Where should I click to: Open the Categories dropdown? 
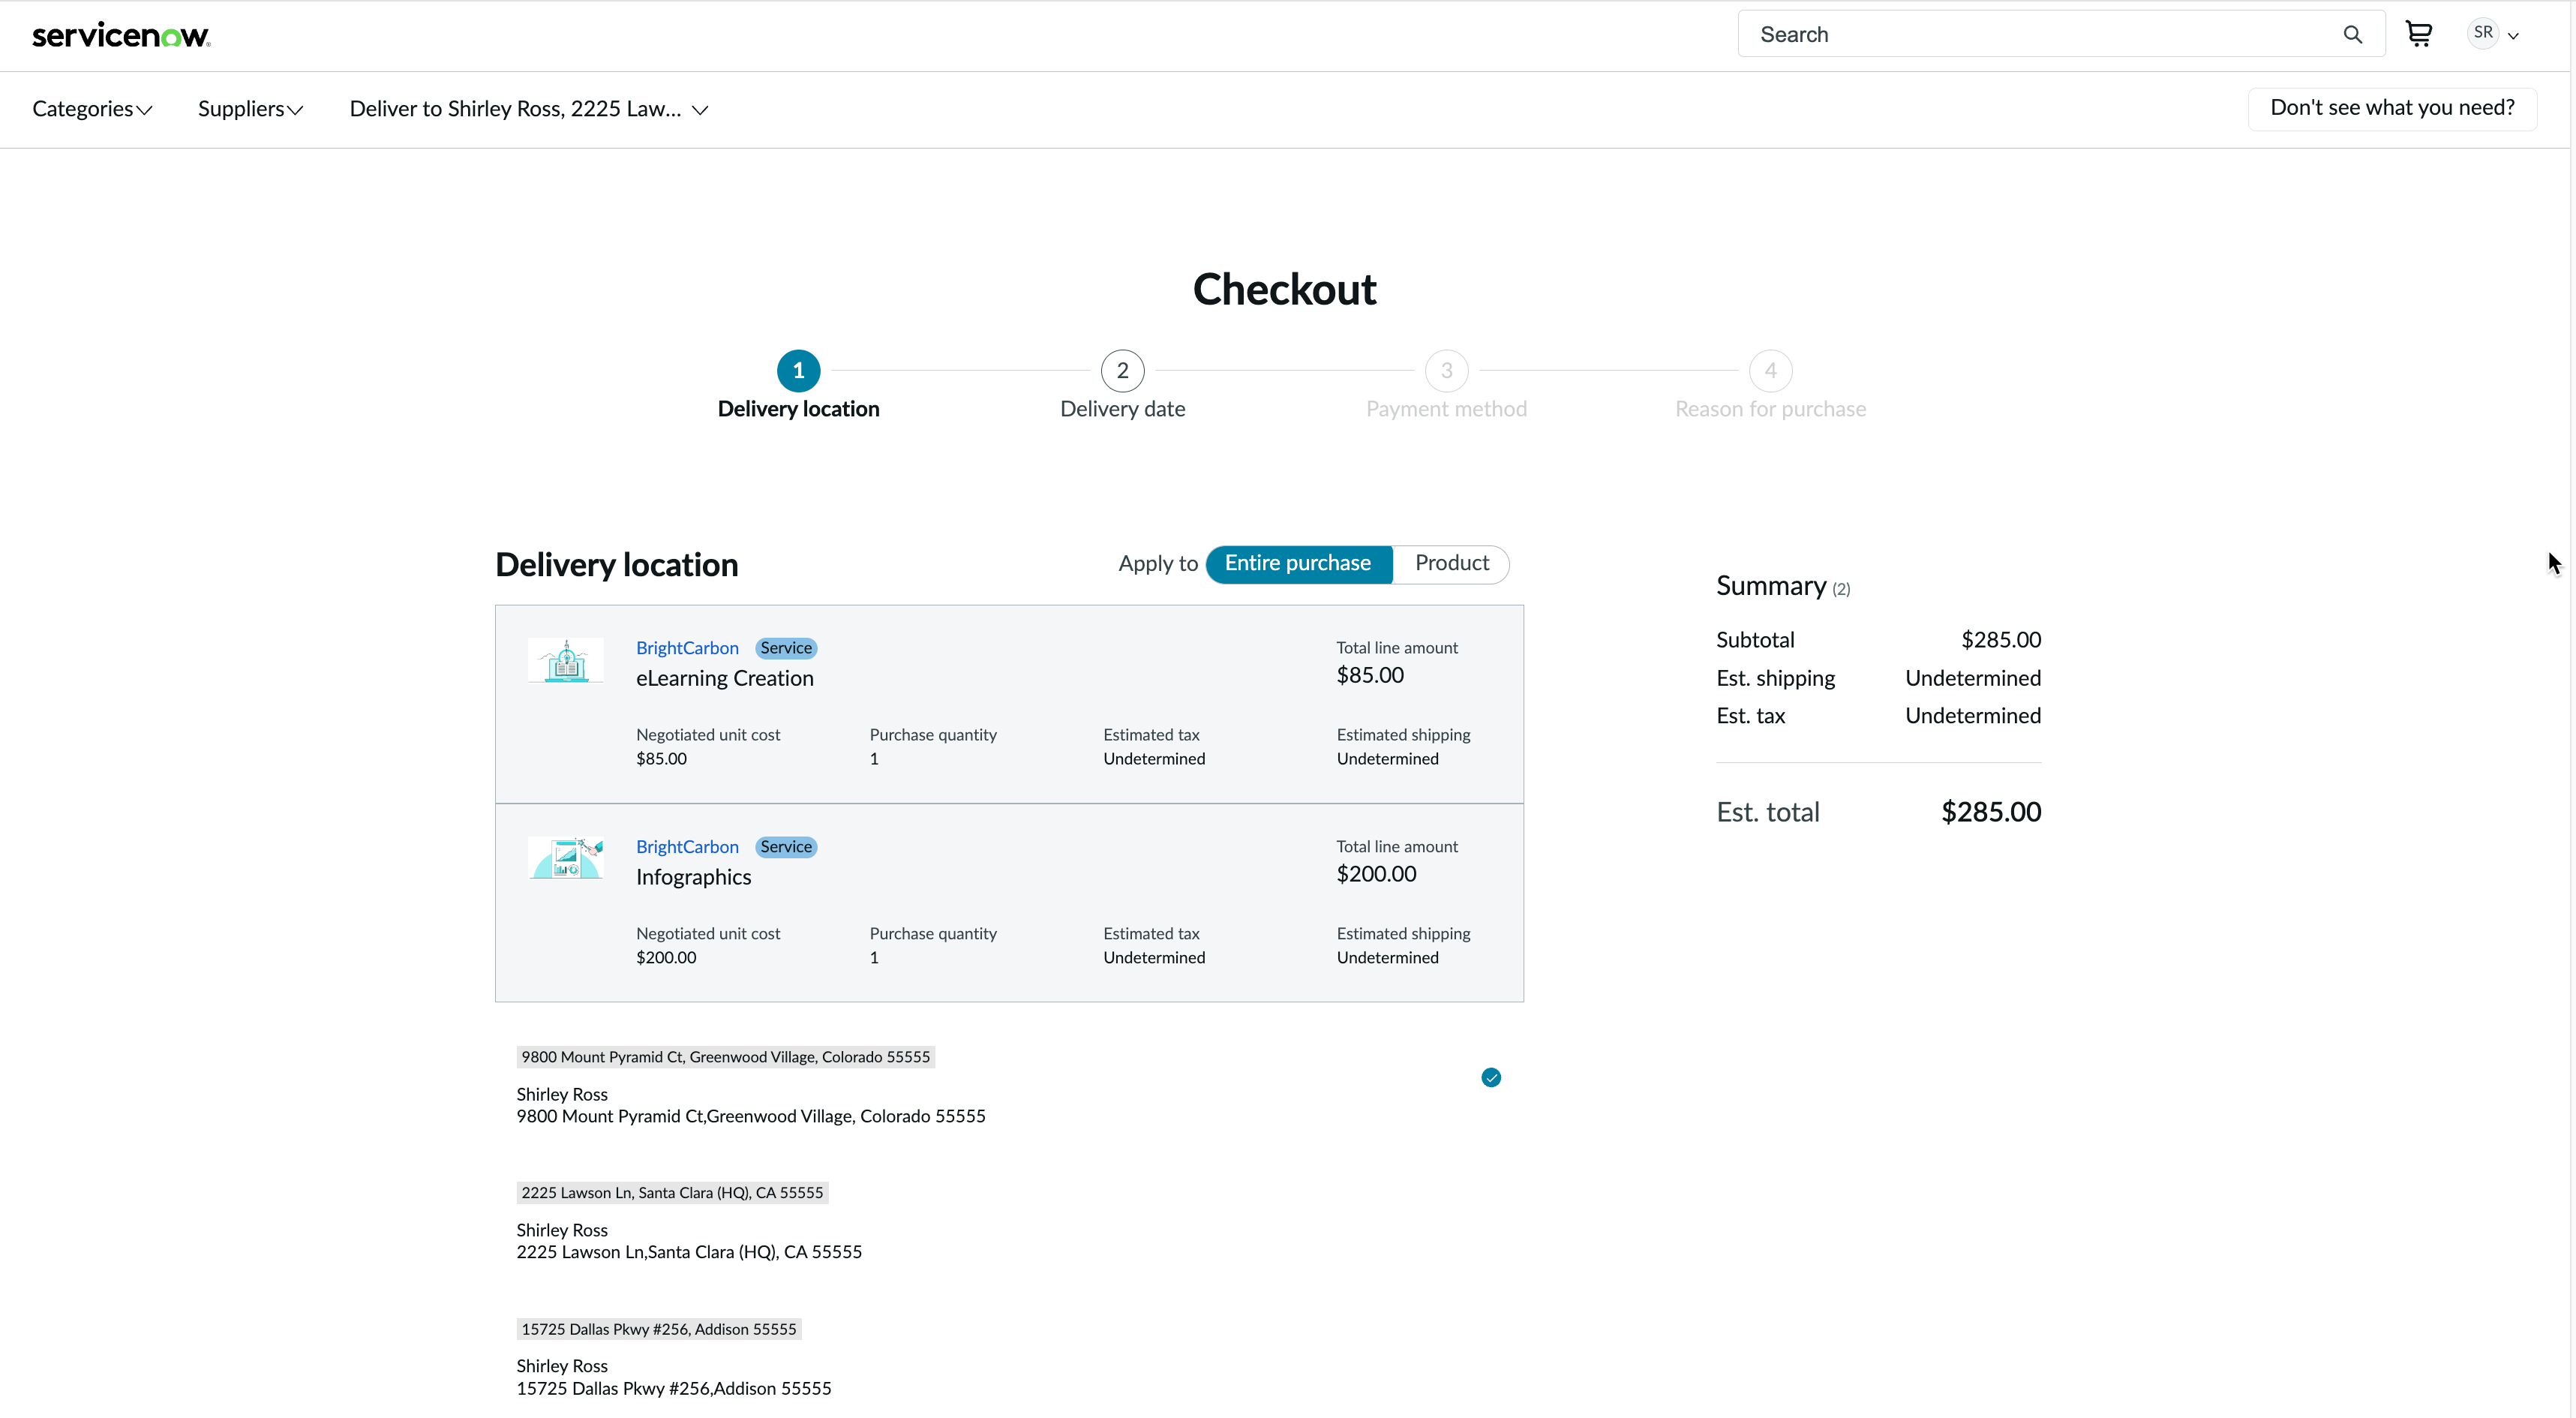pos(92,109)
